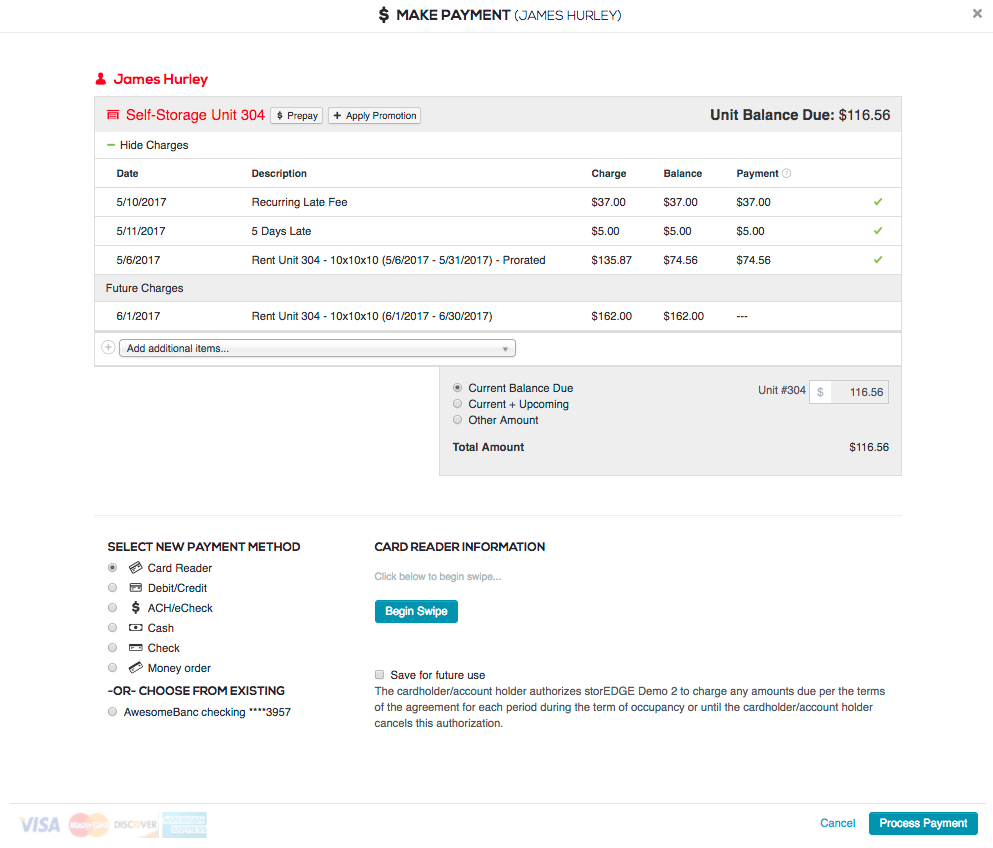The image size is (993, 848).
Task: Click the Debit/Credit card icon
Action: [135, 587]
